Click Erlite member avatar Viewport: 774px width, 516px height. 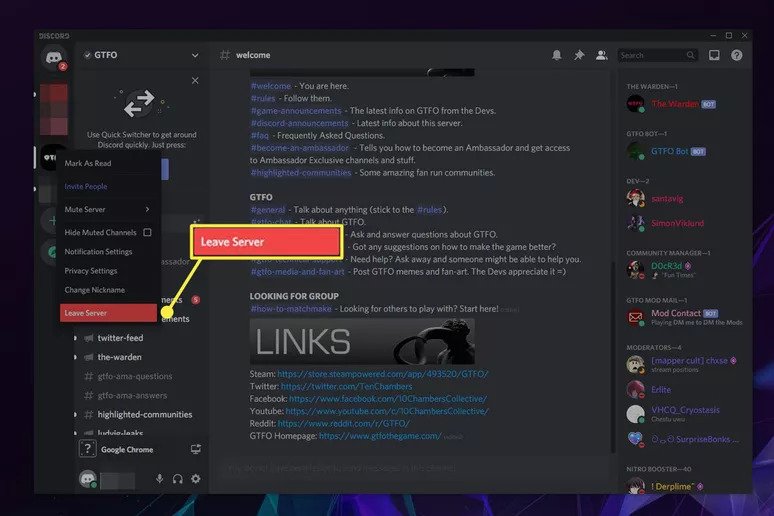[635, 390]
